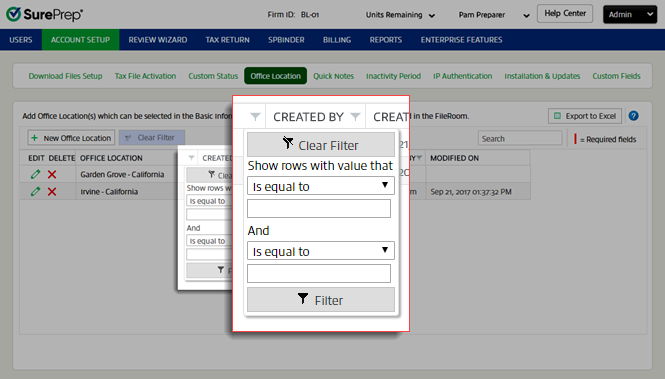Click the SurePrep logo
This screenshot has width=665, height=379.
(x=45, y=14)
